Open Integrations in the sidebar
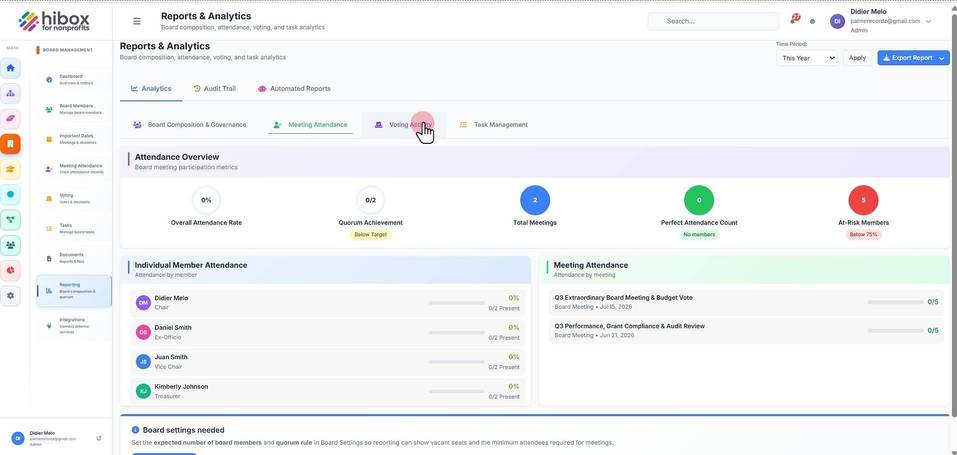The image size is (957, 455). point(73,326)
